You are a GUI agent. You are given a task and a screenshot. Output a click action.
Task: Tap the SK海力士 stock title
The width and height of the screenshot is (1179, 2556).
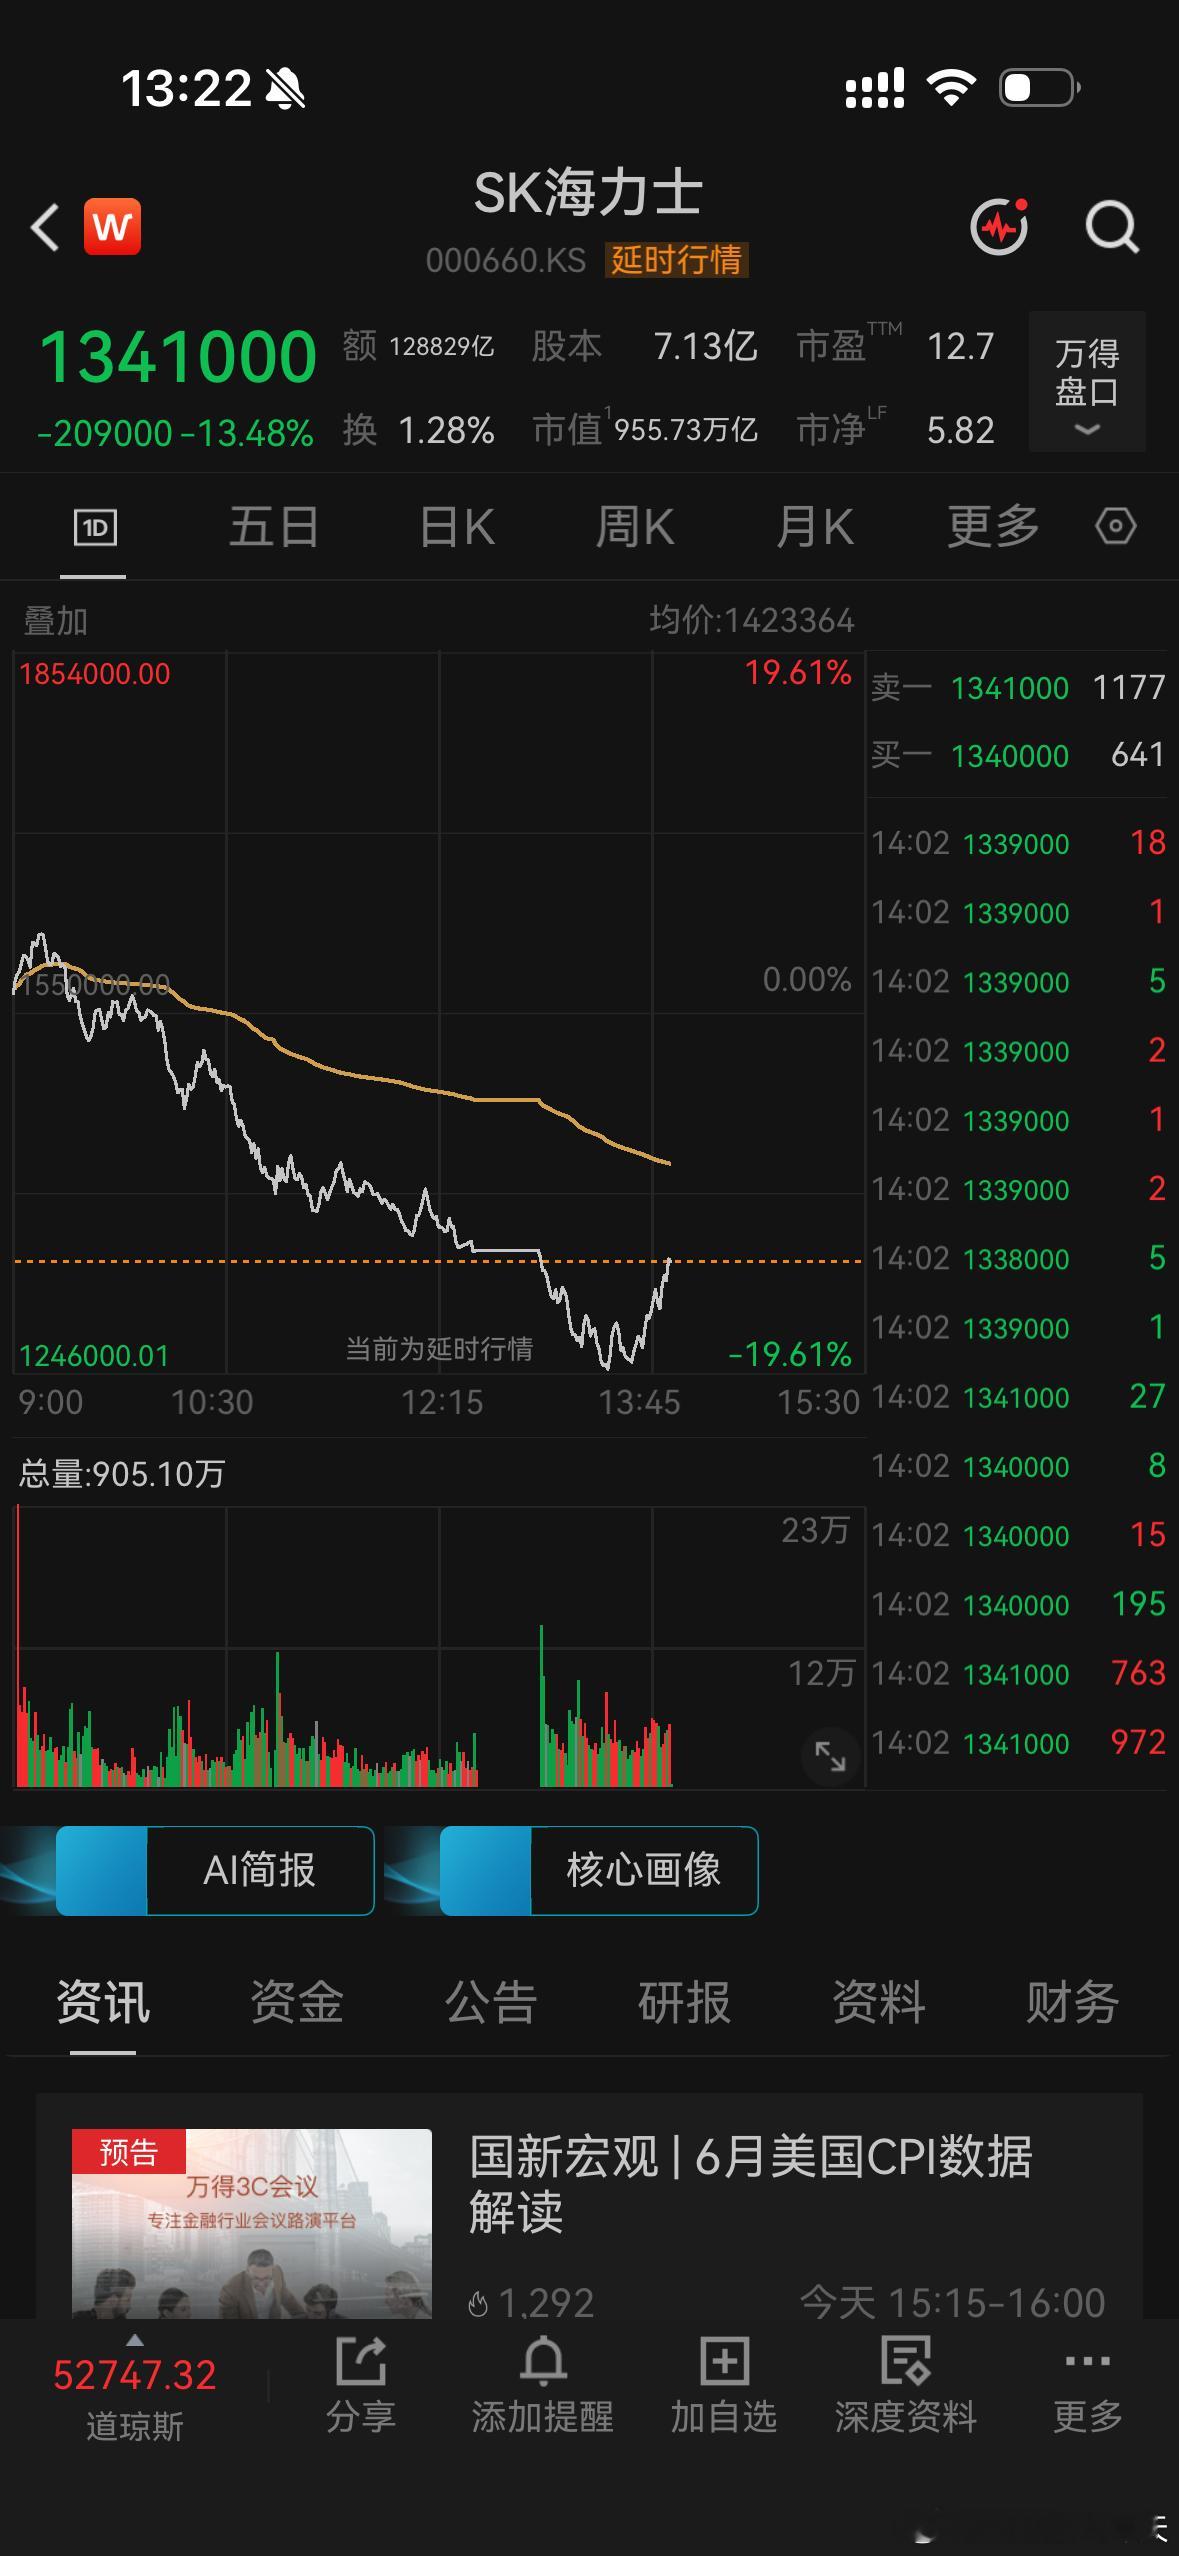(588, 193)
